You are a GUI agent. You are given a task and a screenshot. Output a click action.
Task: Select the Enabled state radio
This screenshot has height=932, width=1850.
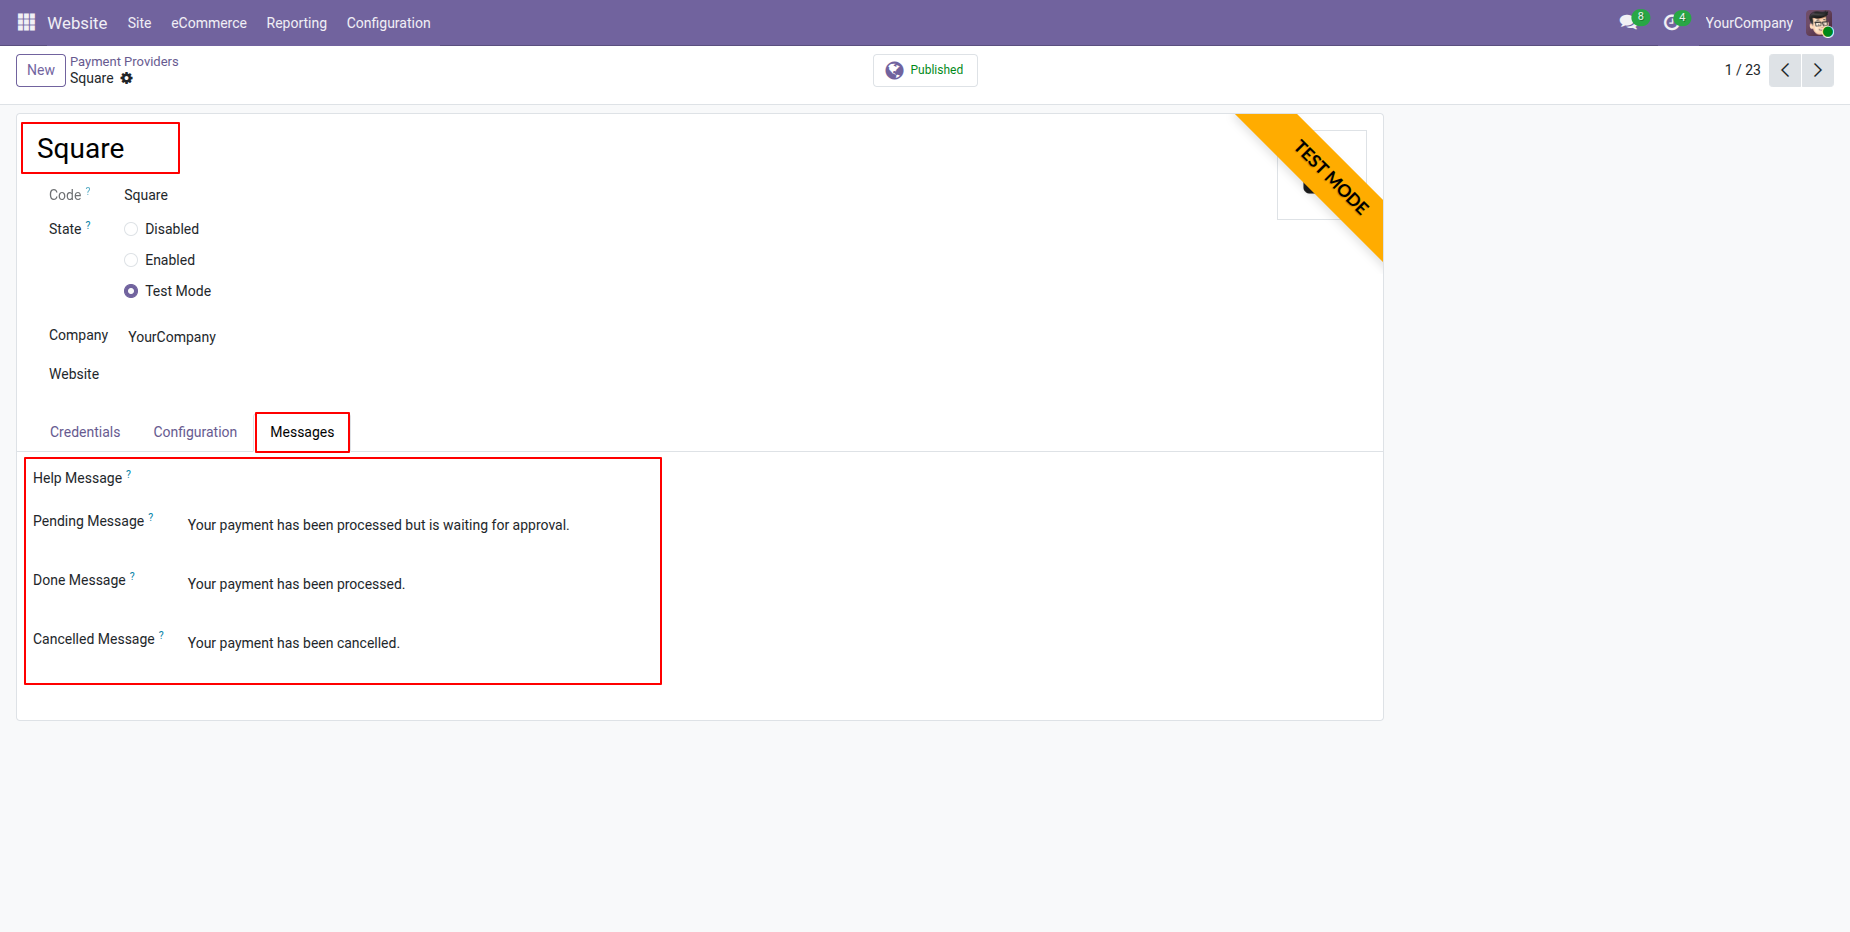coord(131,260)
